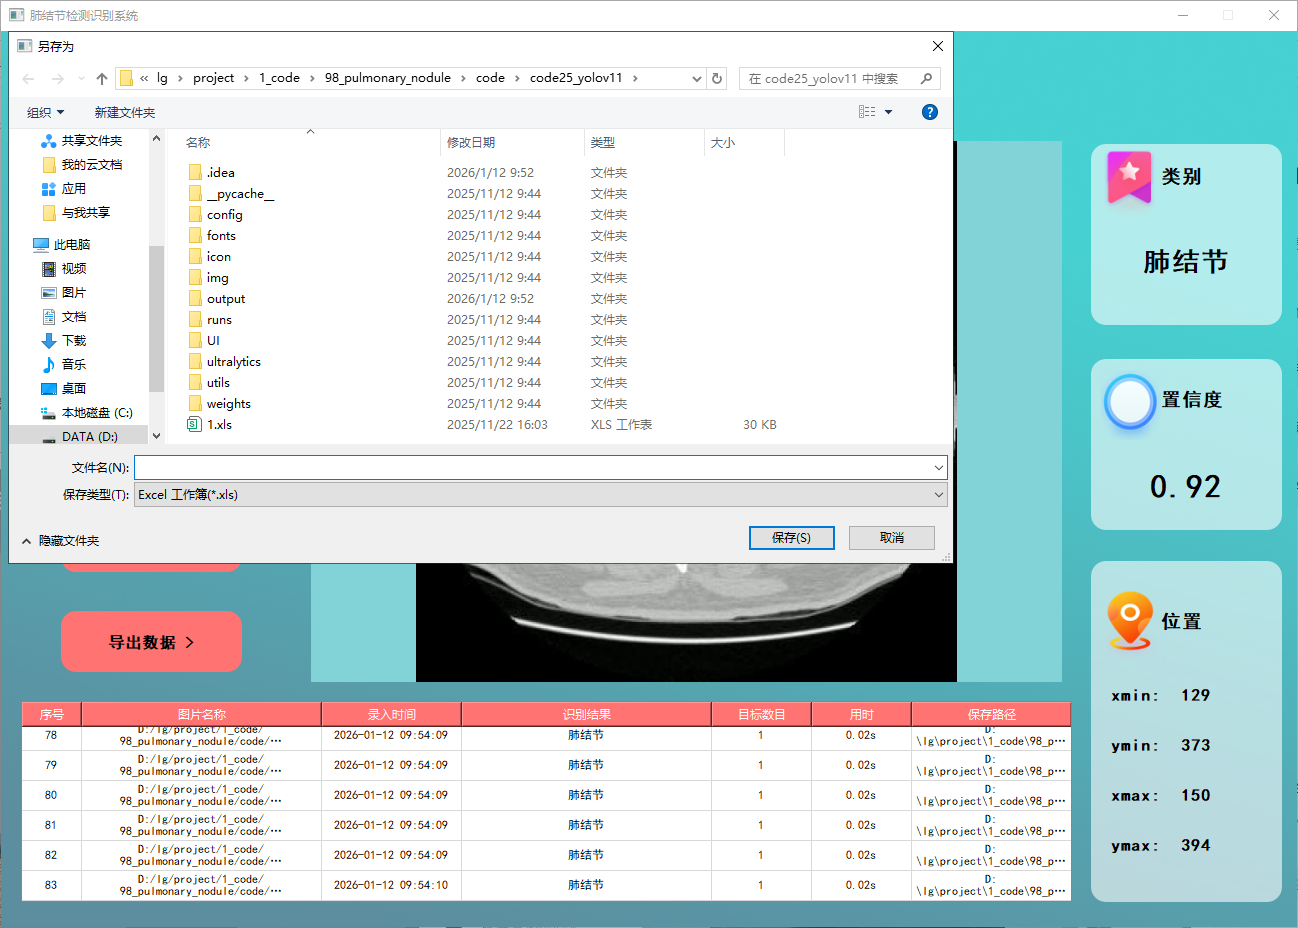The width and height of the screenshot is (1298, 928).
Task: Click the forward navigation arrow in dialog
Action: click(x=57, y=78)
